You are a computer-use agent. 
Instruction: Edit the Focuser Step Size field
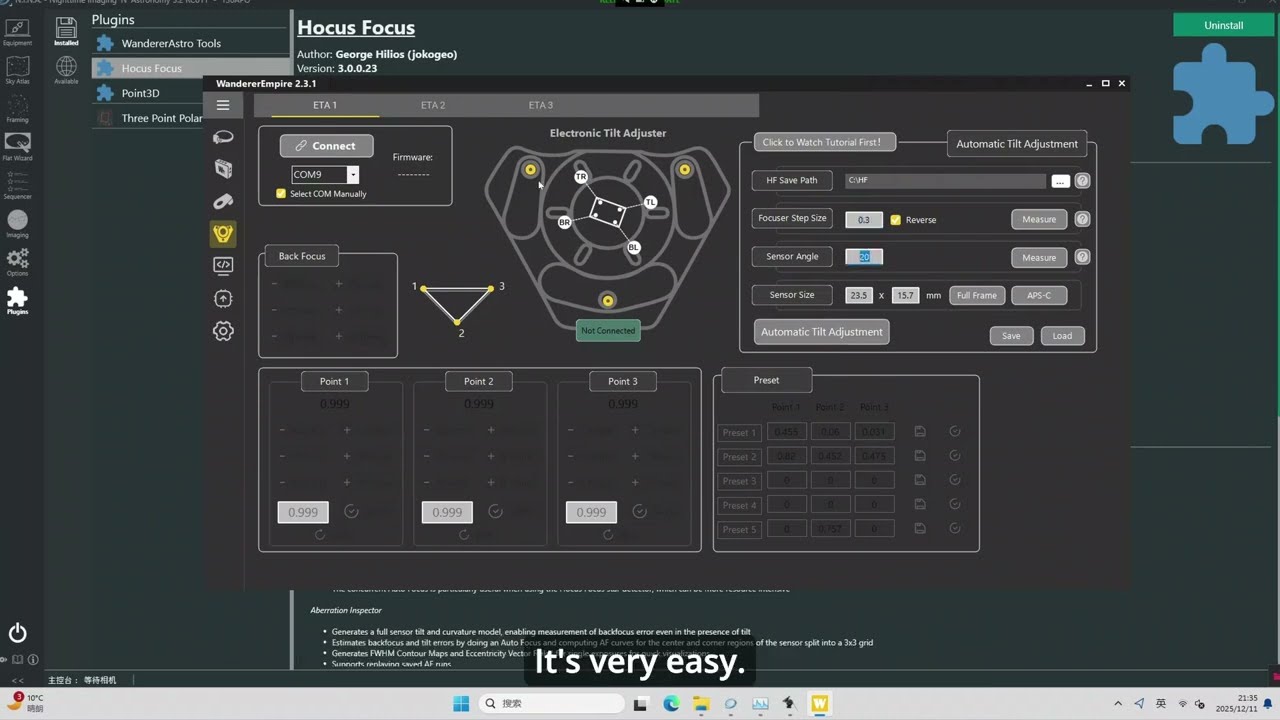864,219
